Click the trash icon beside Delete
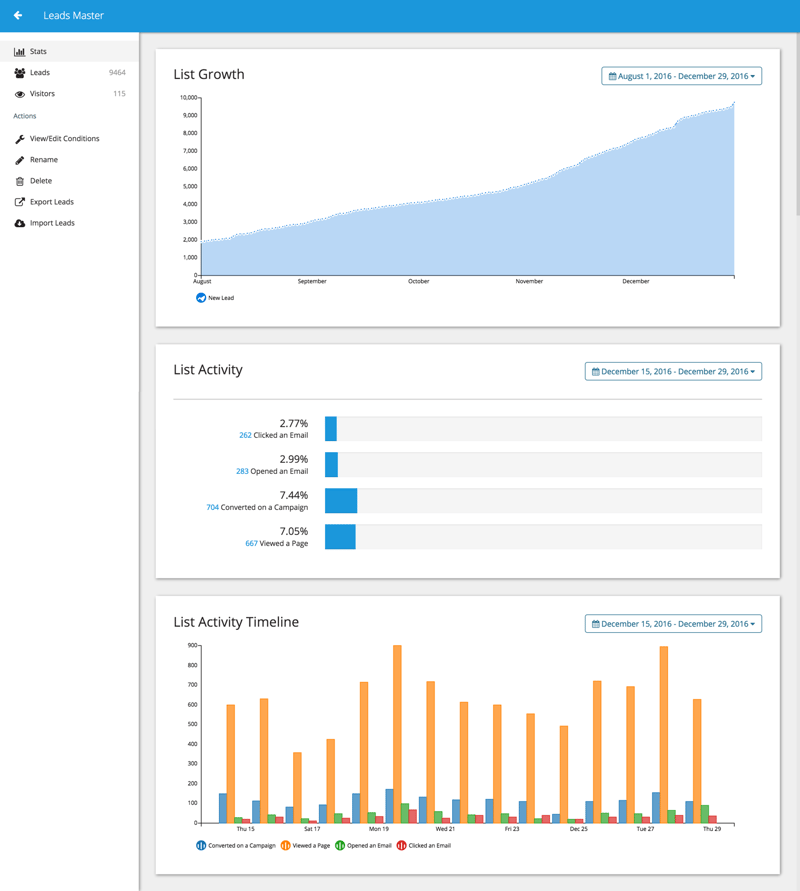800x891 pixels. click(19, 181)
